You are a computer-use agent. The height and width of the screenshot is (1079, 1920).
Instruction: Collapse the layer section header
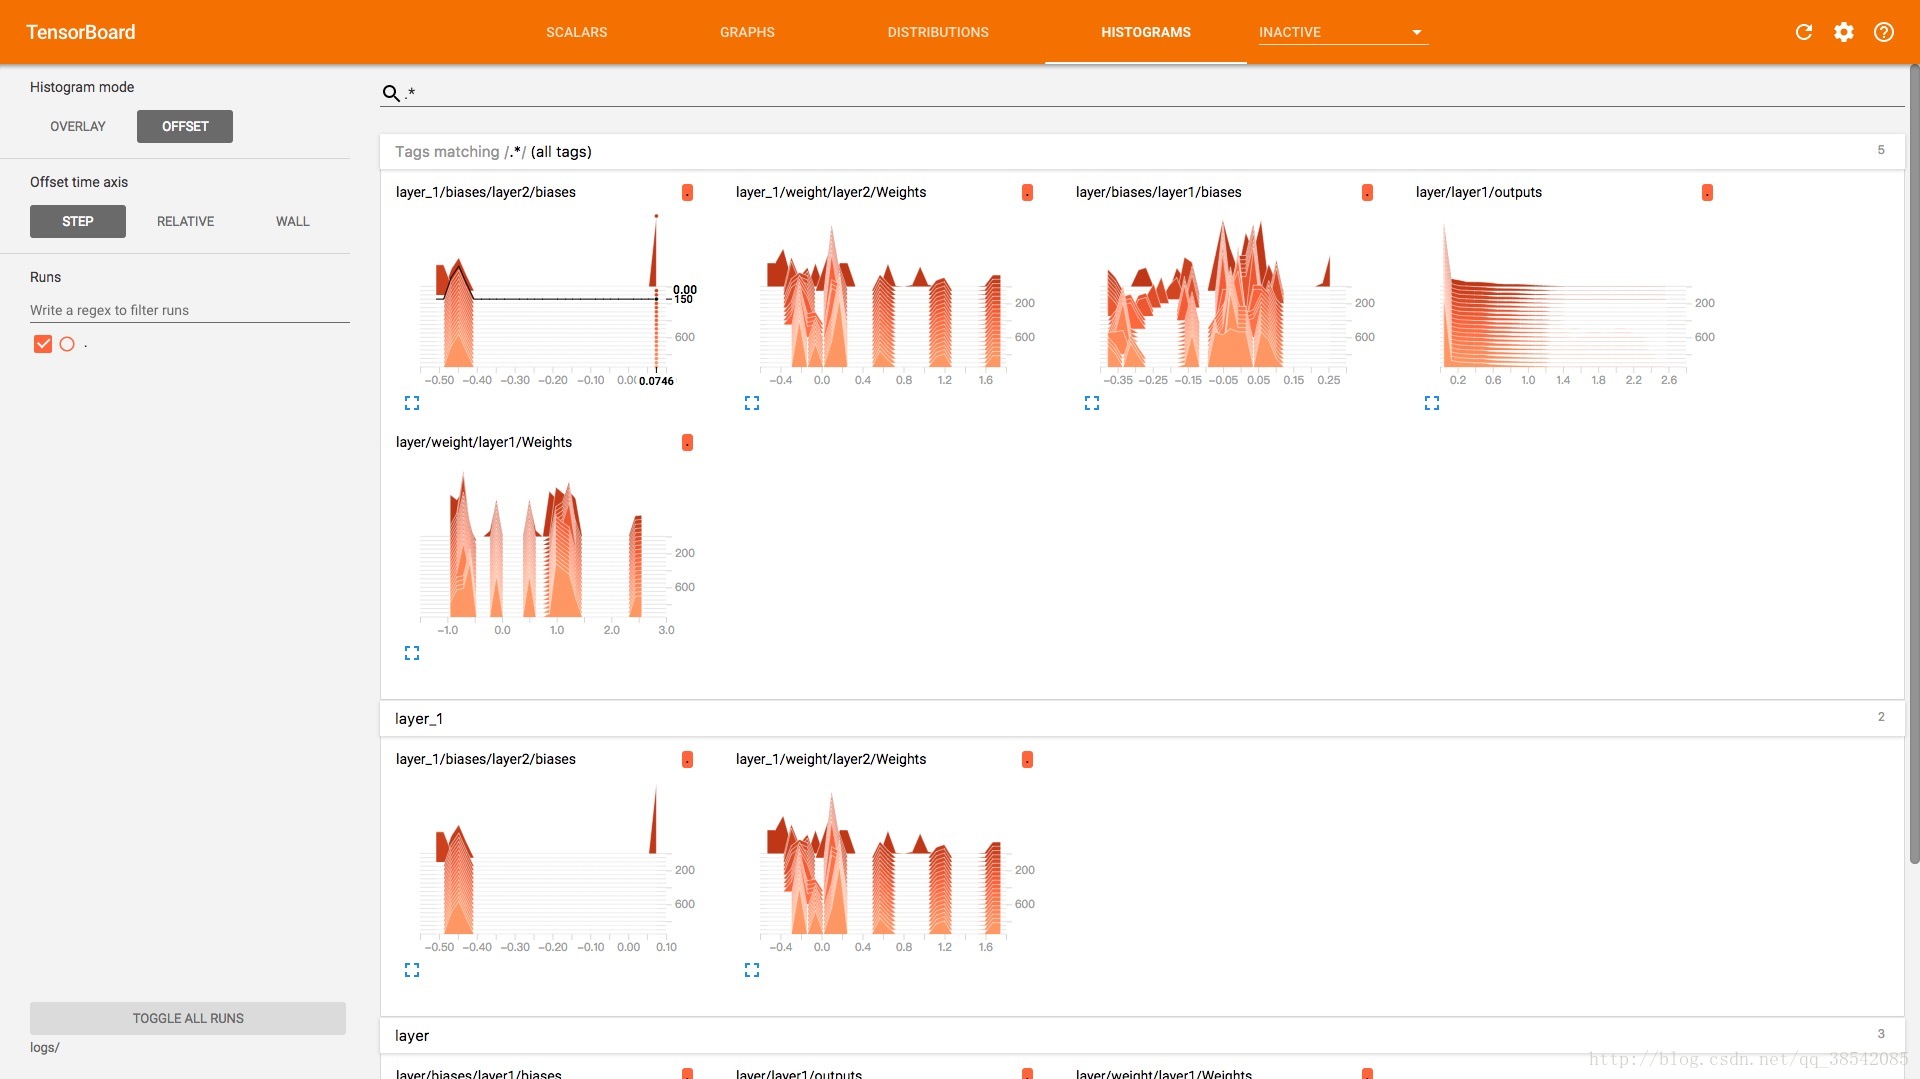coord(1142,1036)
